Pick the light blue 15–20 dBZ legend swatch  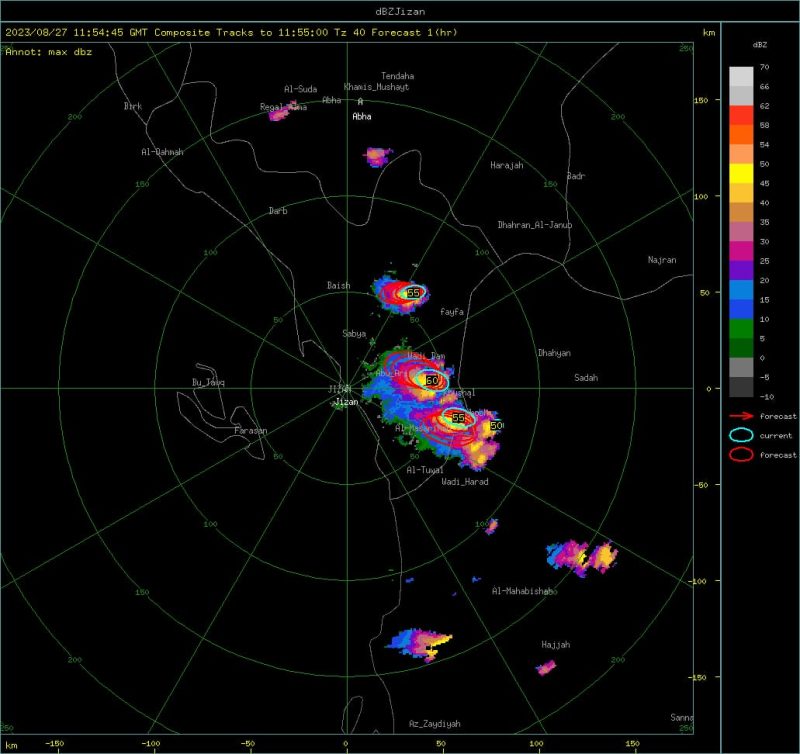pyautogui.click(x=741, y=290)
